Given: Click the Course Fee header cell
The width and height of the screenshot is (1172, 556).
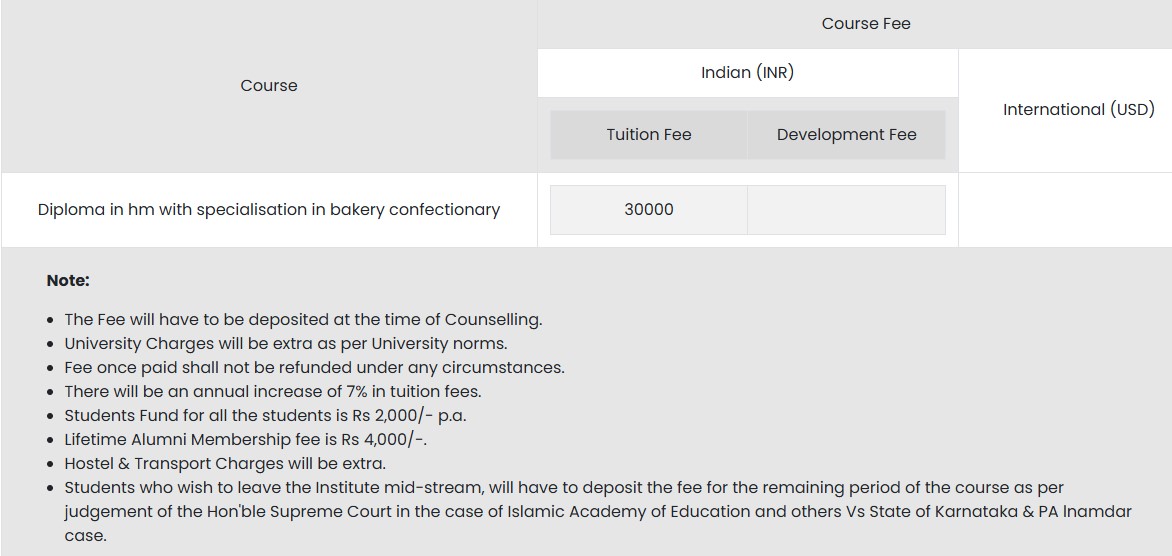Looking at the screenshot, I should [x=865, y=24].
